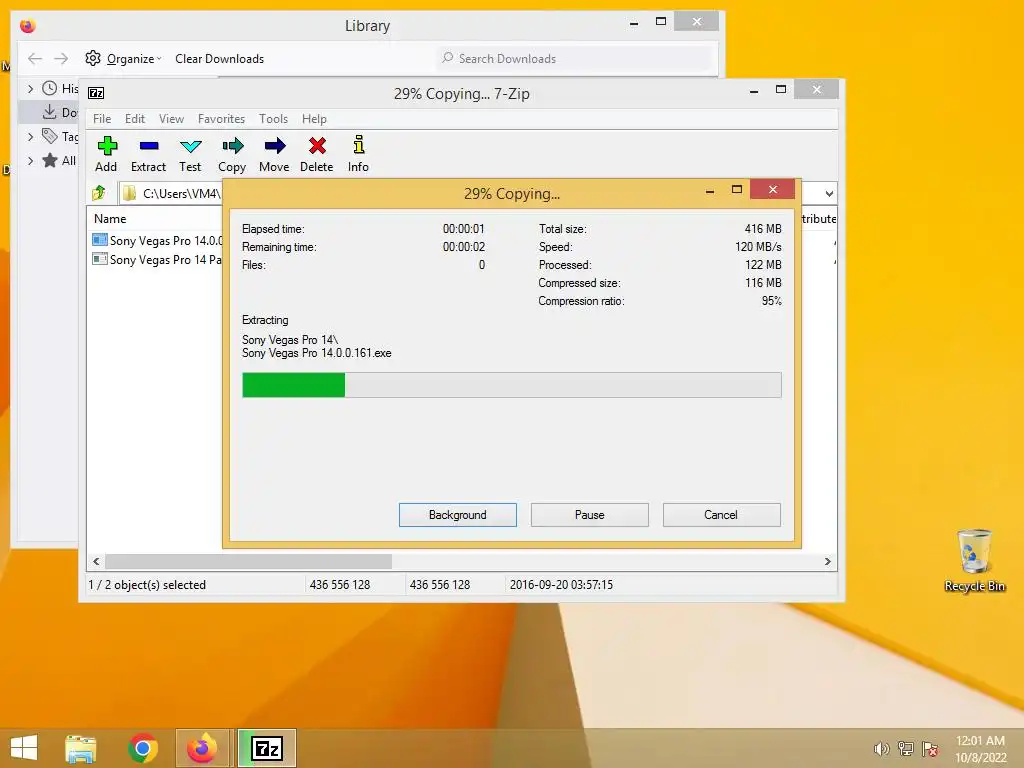The height and width of the screenshot is (768, 1024).
Task: Click the C:\Users\VM4 path field
Action: (170, 193)
